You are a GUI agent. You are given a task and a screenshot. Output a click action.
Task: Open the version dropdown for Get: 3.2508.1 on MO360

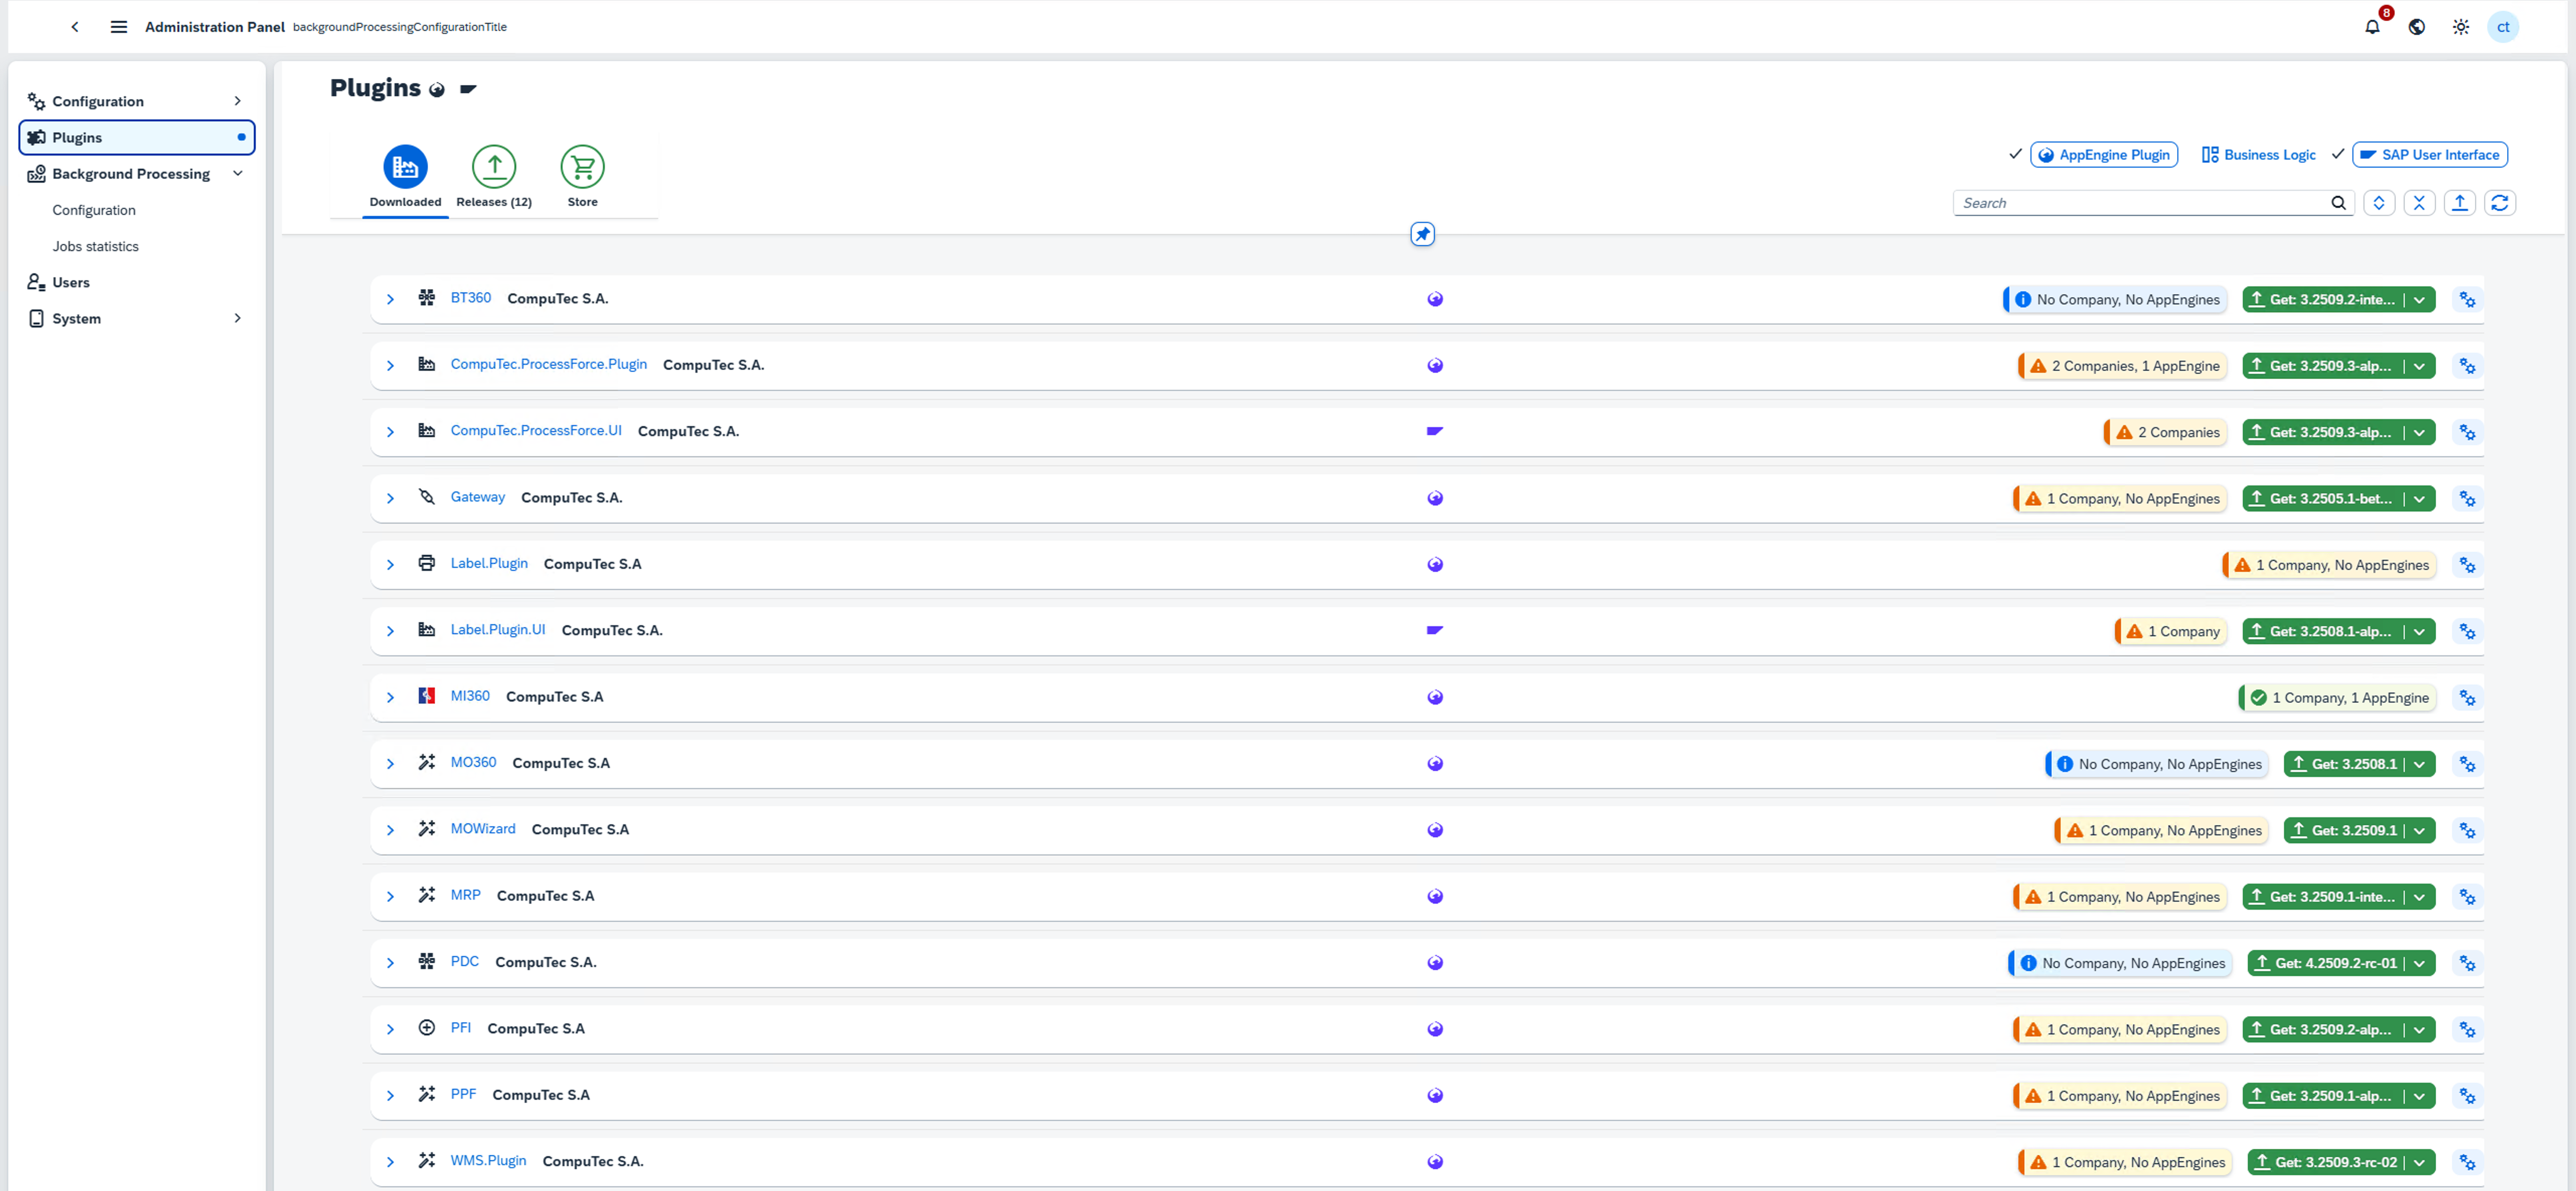pos(2419,763)
